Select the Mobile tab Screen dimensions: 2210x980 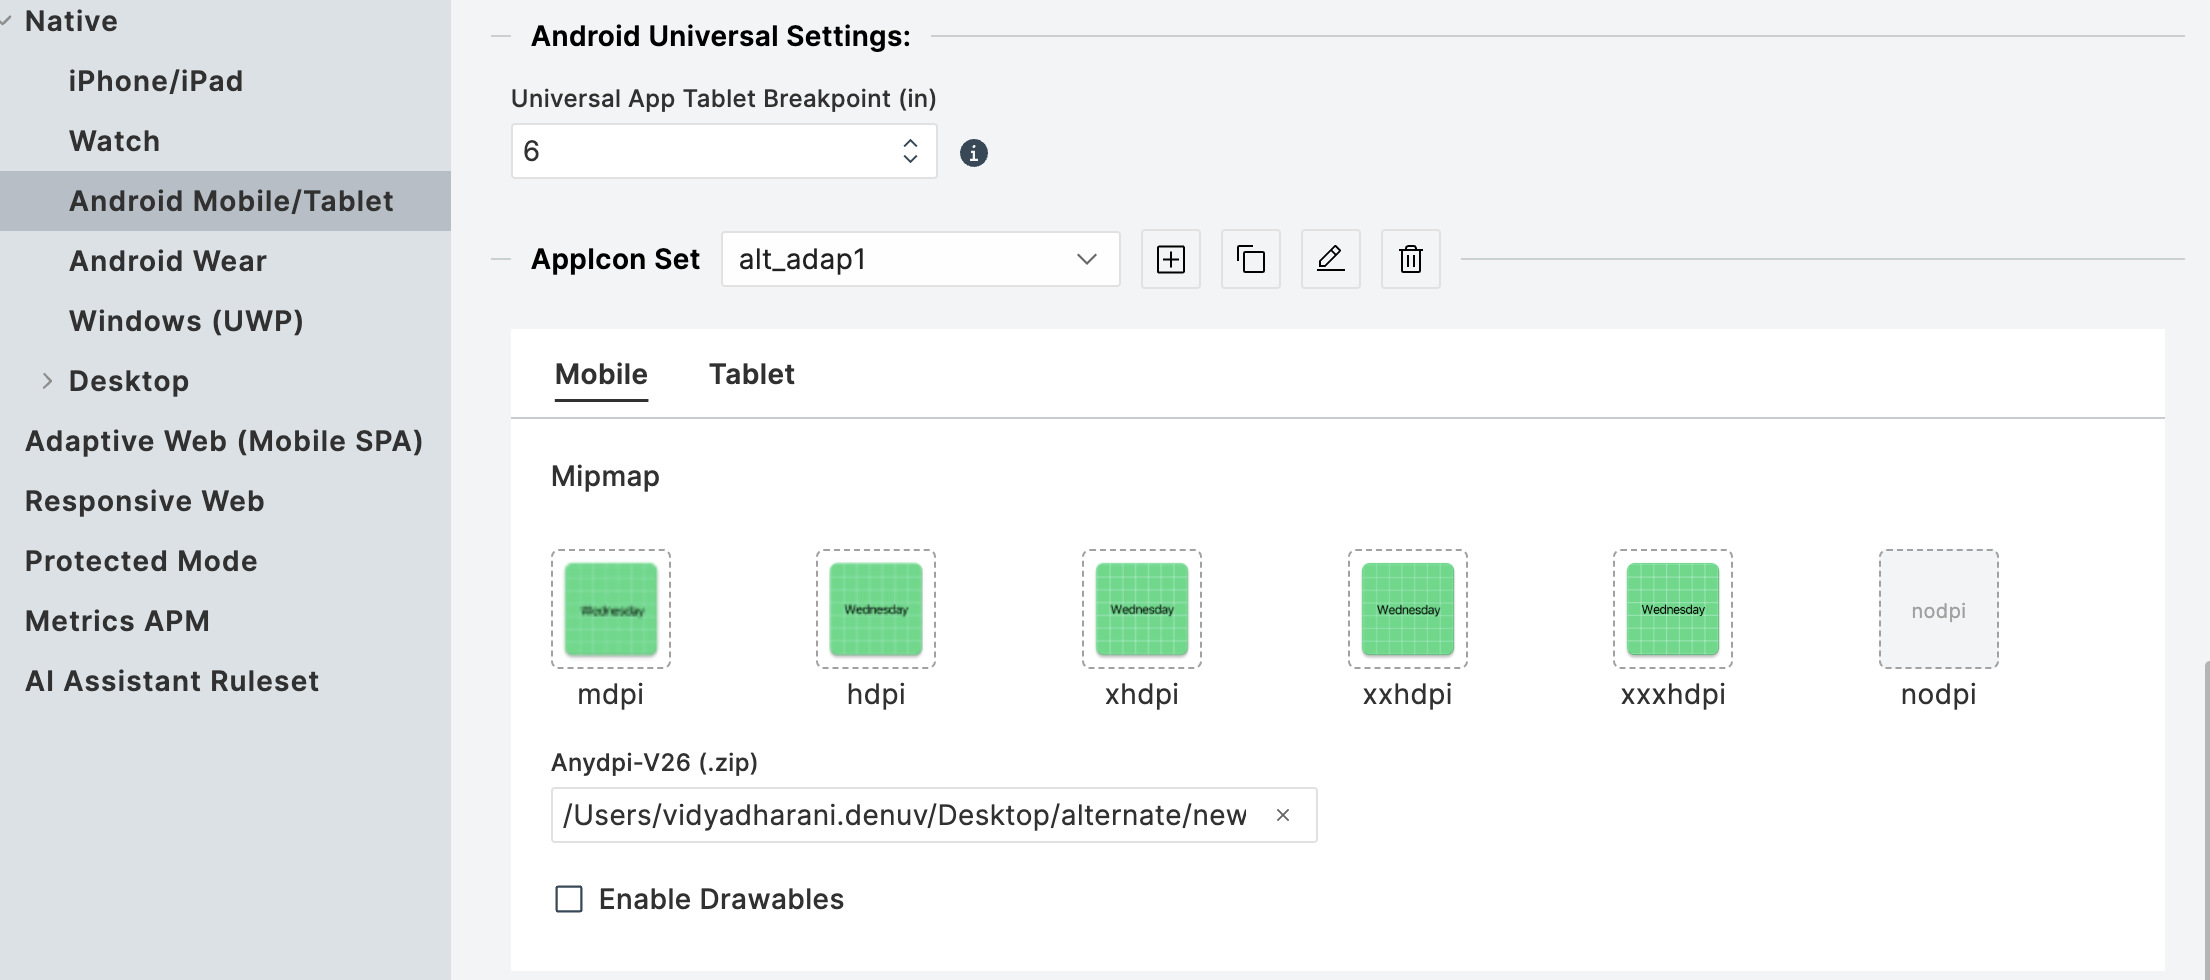click(601, 374)
